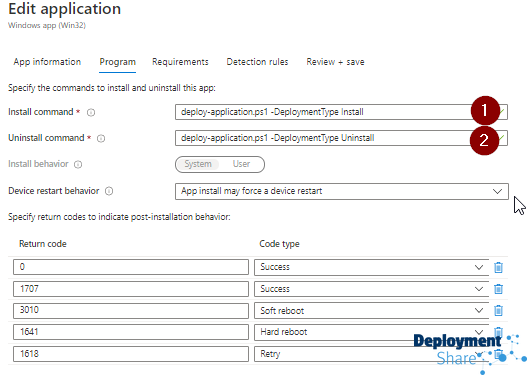Click the Uninstall command text field
The width and height of the screenshot is (527, 375).
[341, 138]
